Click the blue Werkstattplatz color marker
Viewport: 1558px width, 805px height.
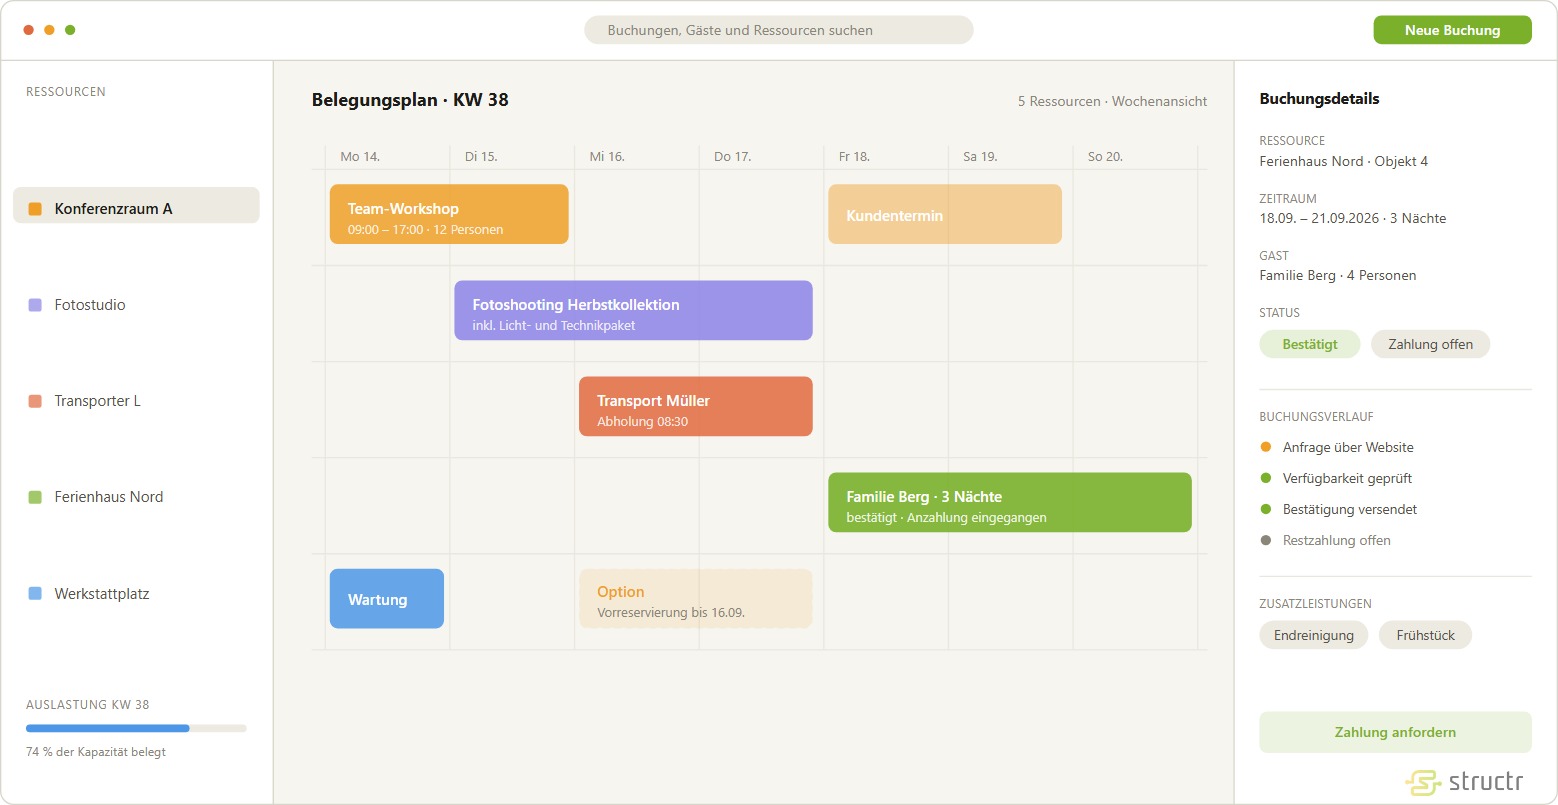(x=35, y=594)
